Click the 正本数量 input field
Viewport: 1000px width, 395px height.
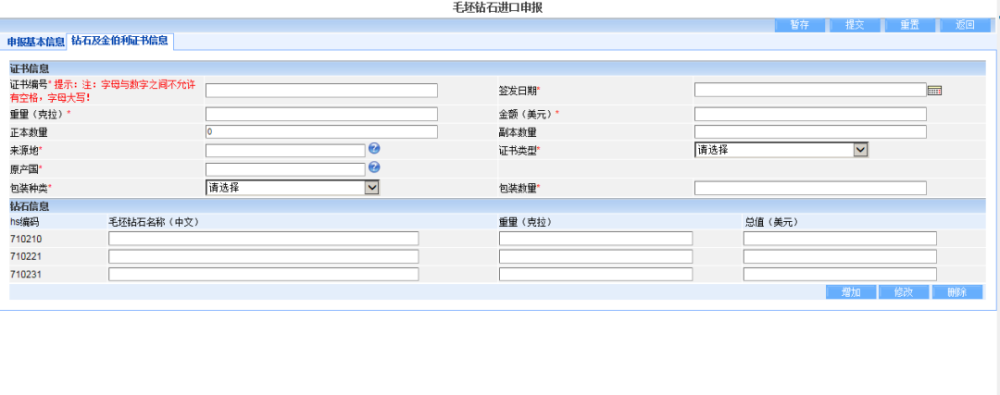point(321,132)
